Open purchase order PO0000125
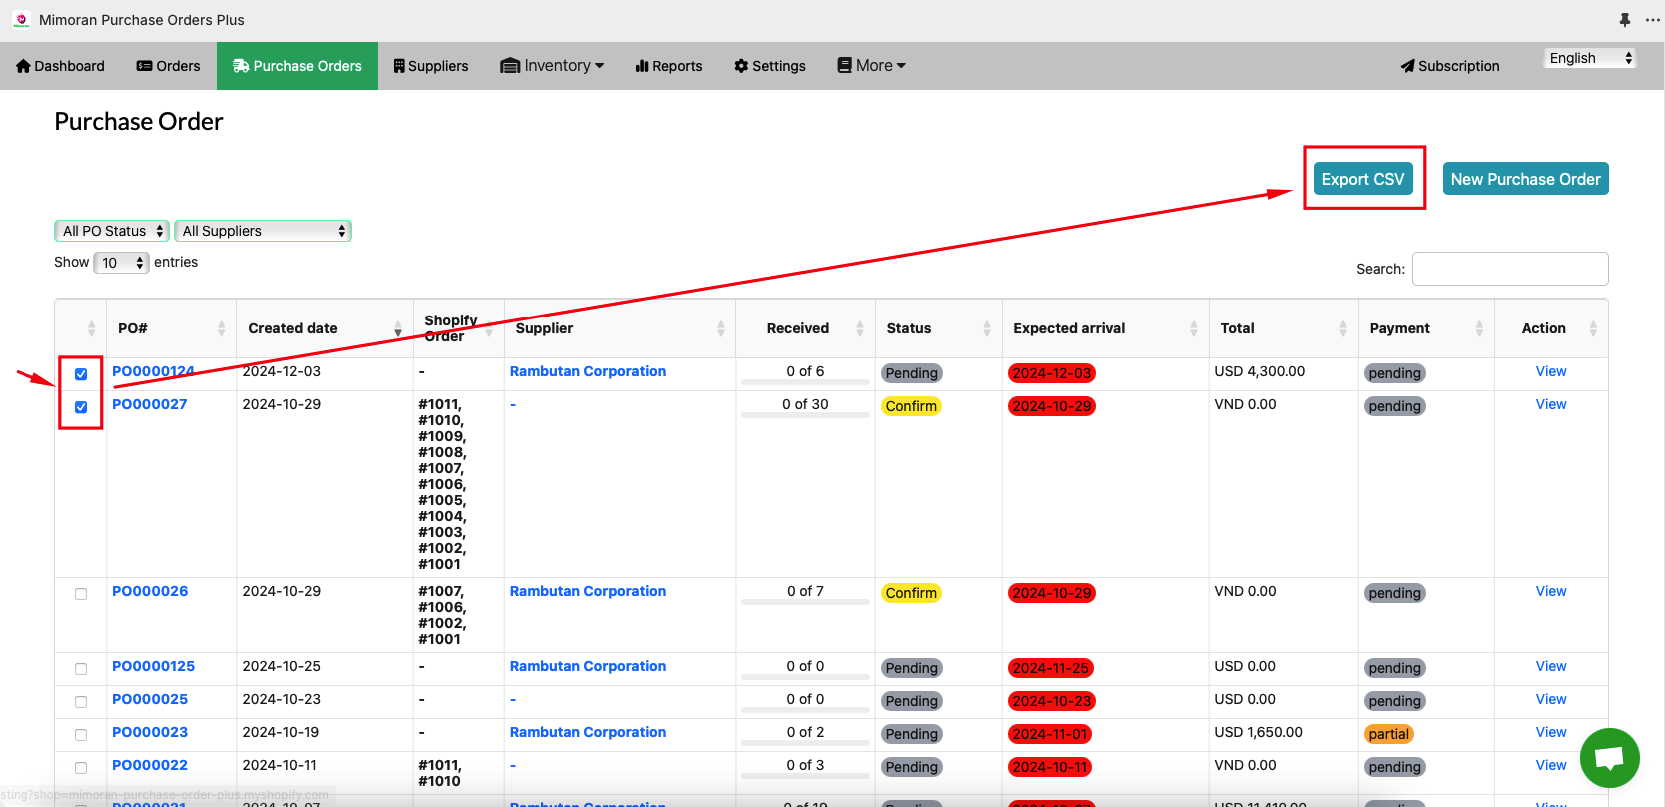This screenshot has width=1665, height=807. 153,666
